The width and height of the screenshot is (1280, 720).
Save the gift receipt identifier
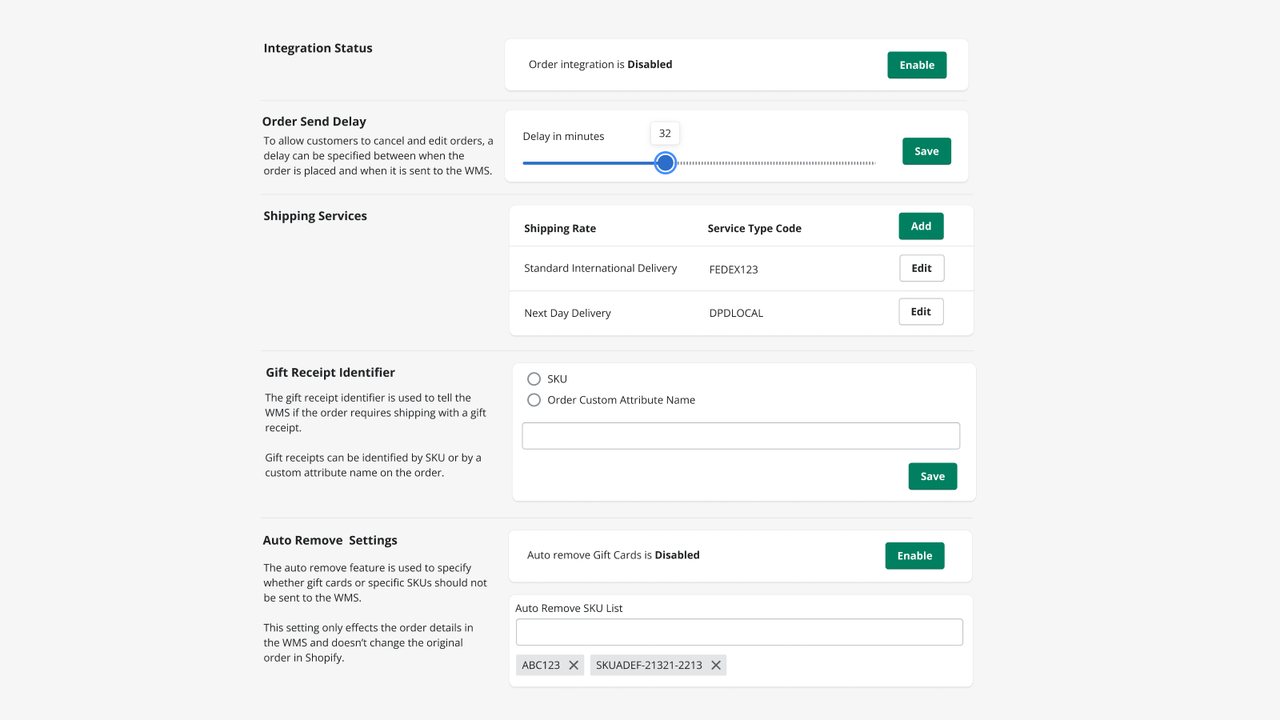tap(932, 475)
